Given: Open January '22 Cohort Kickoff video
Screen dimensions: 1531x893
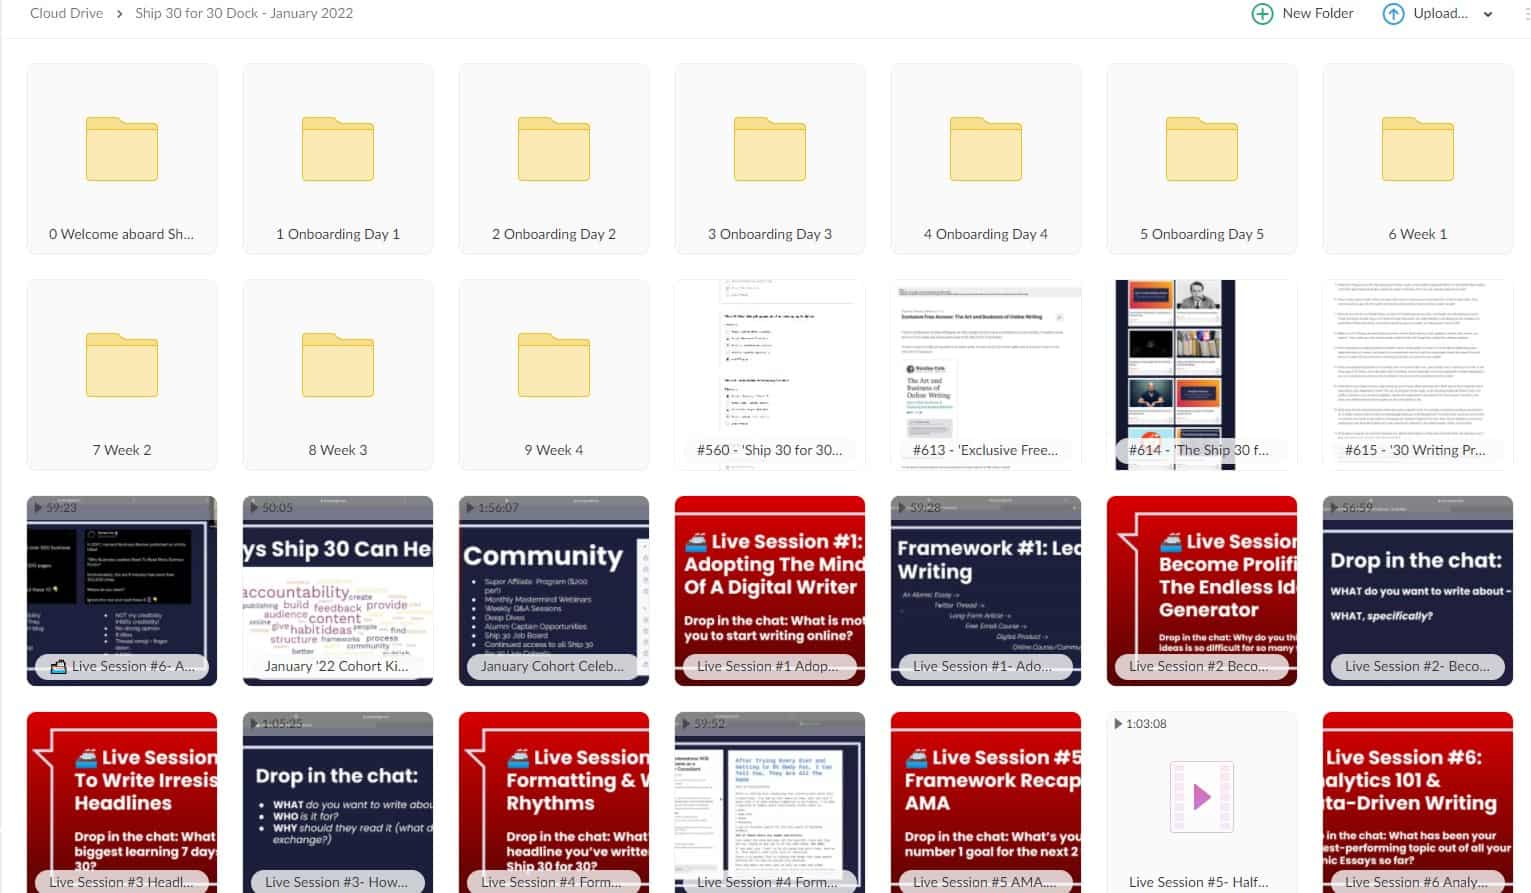Looking at the screenshot, I should coord(338,590).
